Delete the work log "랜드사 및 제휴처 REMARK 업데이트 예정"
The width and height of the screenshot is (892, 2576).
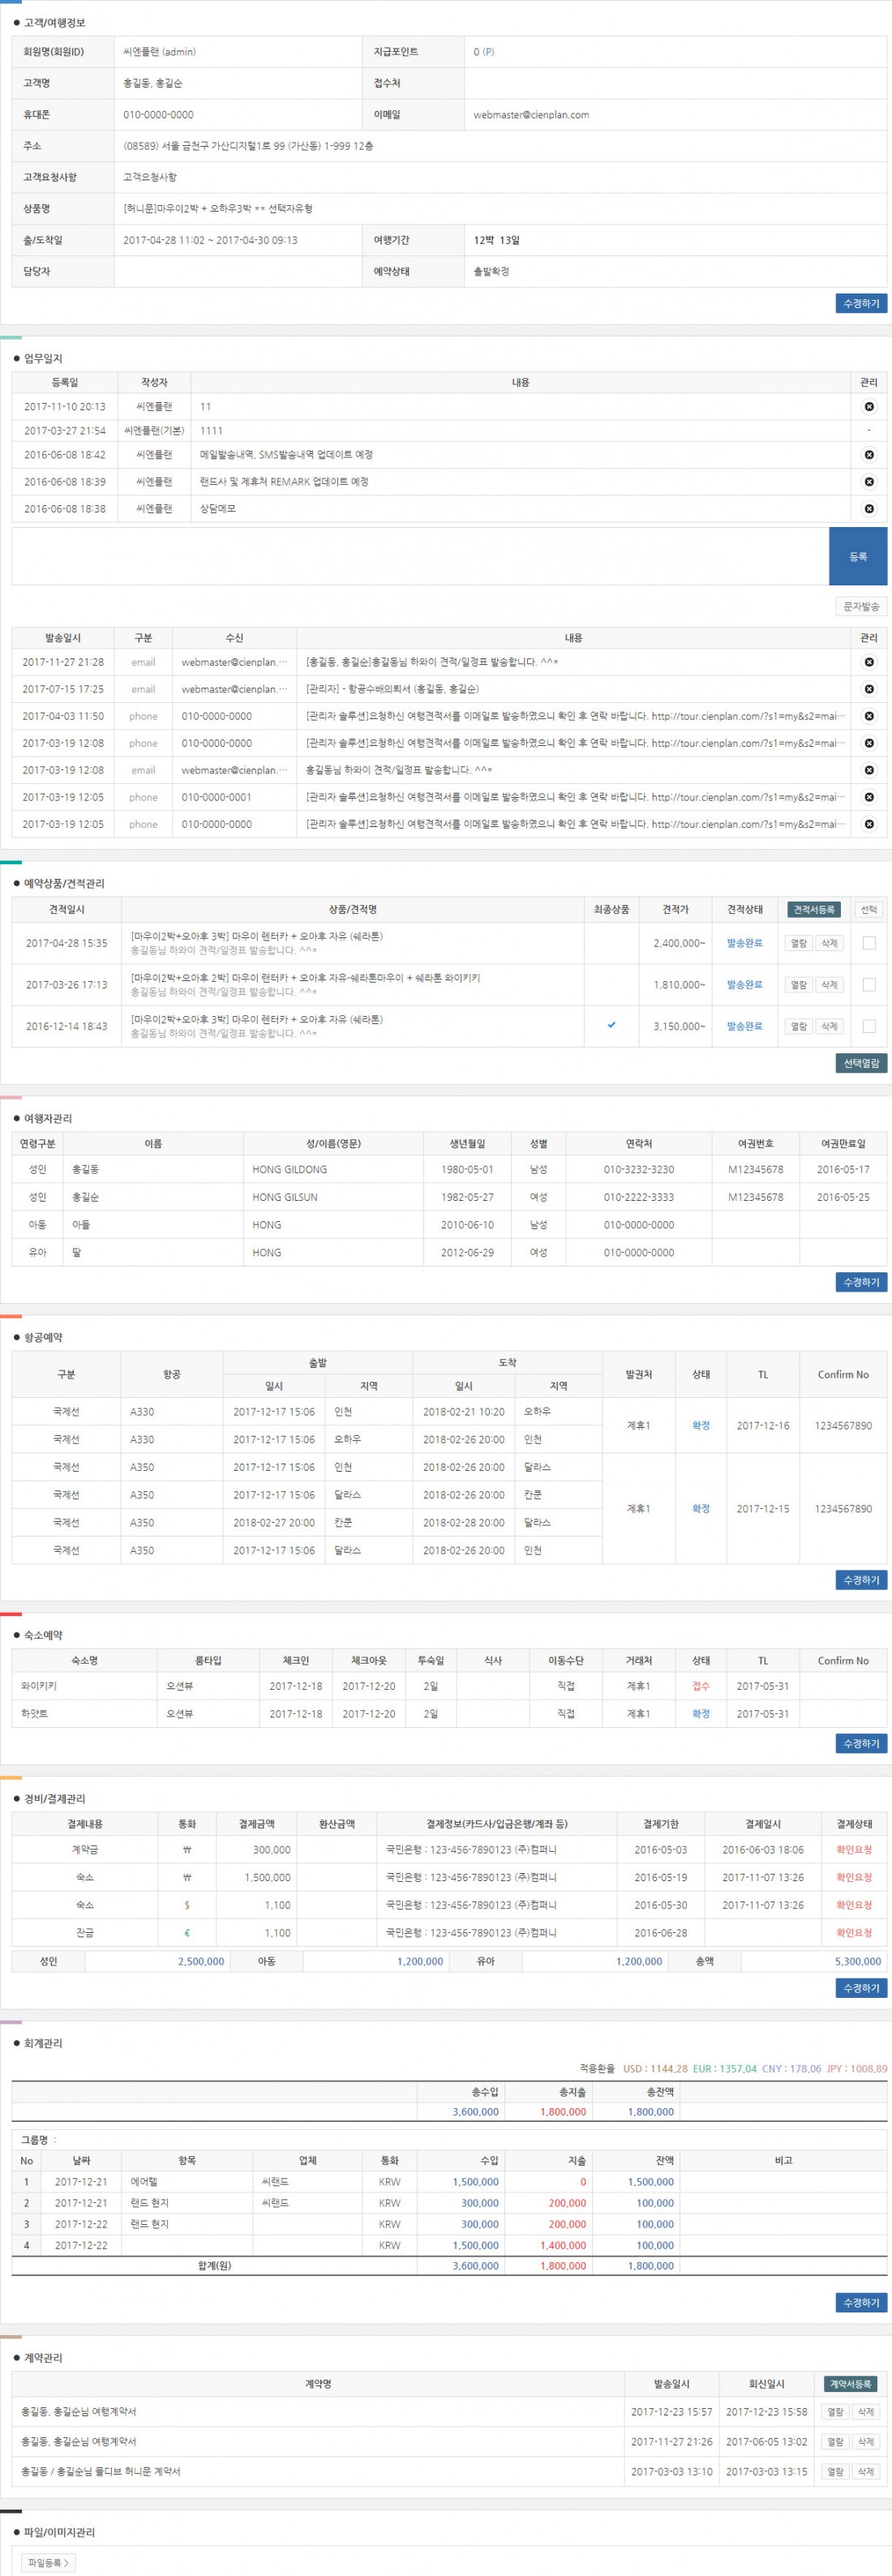(868, 482)
